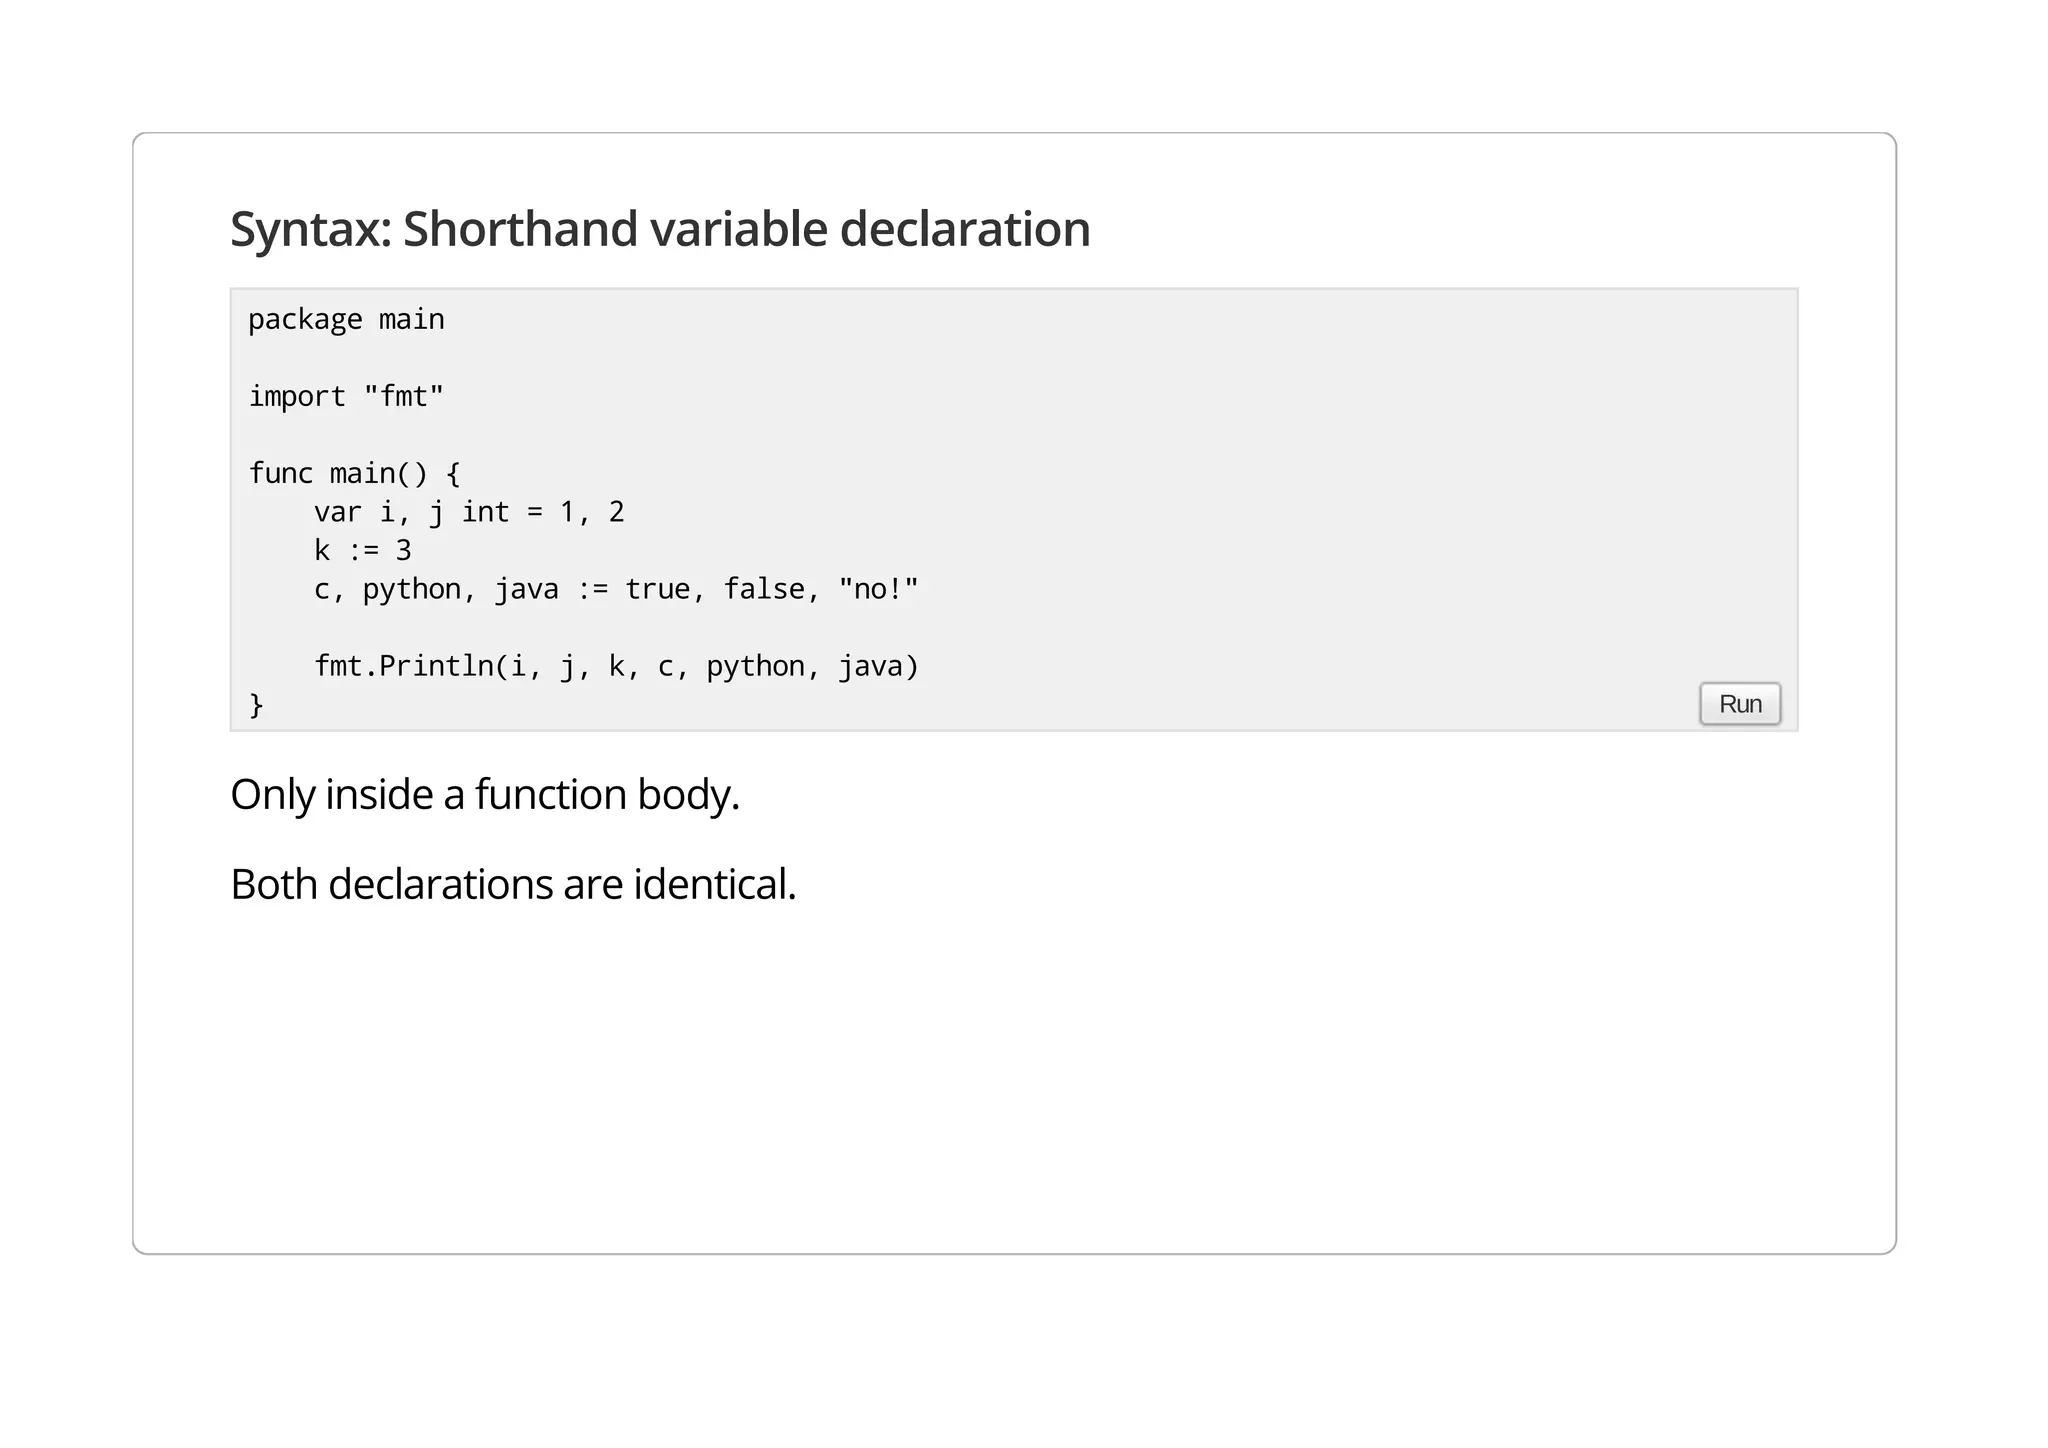Click the 'func main() {' line
The height and width of the screenshot is (1448, 2048).
354,474
